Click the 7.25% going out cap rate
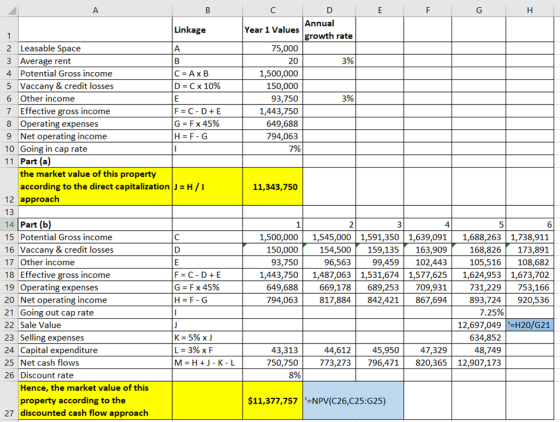 [479, 312]
